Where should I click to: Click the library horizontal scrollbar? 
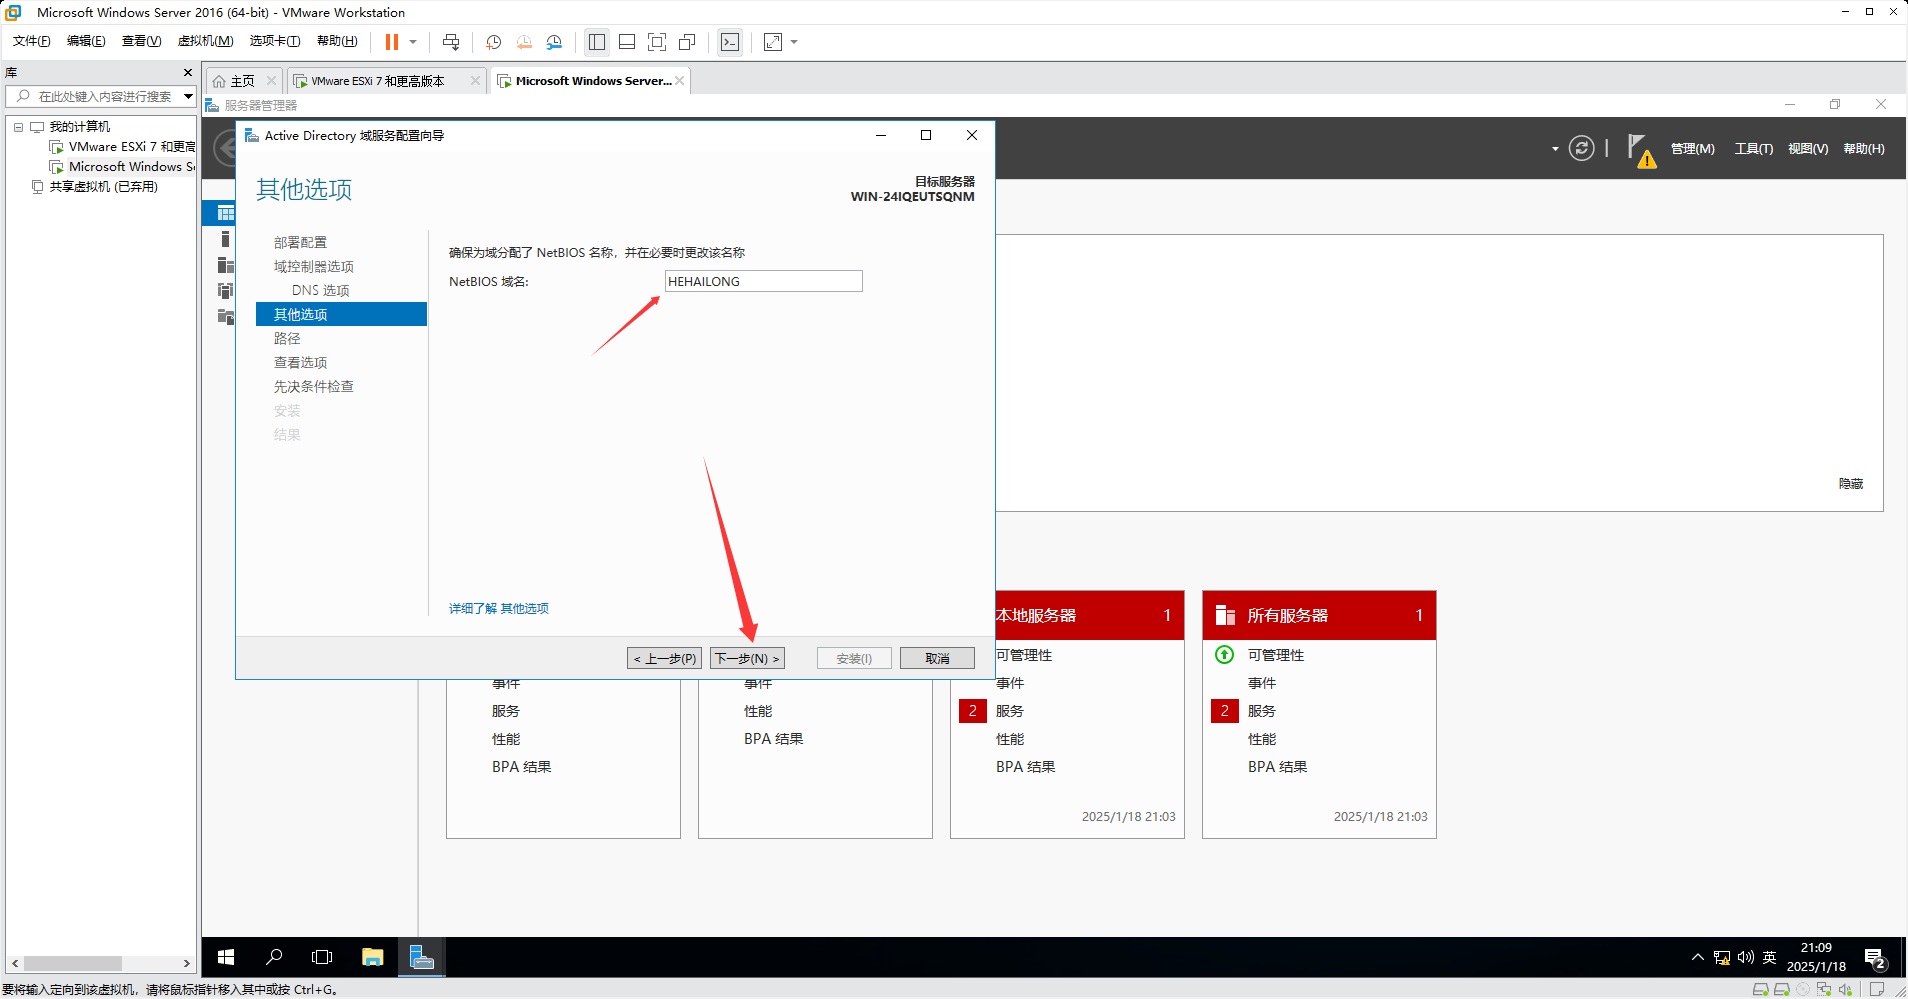(73, 963)
